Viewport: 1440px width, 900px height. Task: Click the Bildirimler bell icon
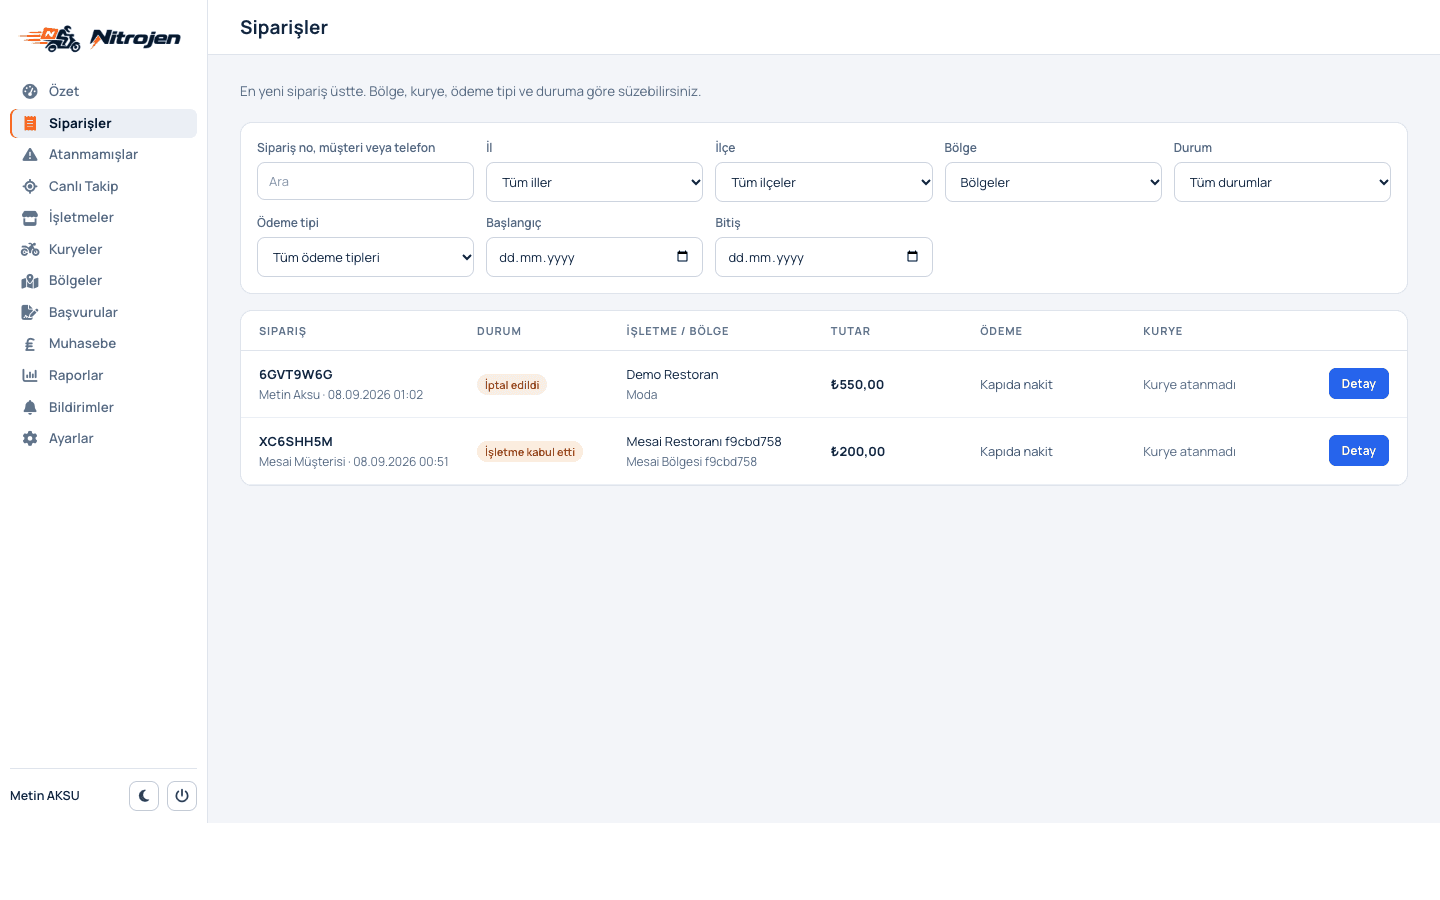(x=30, y=407)
